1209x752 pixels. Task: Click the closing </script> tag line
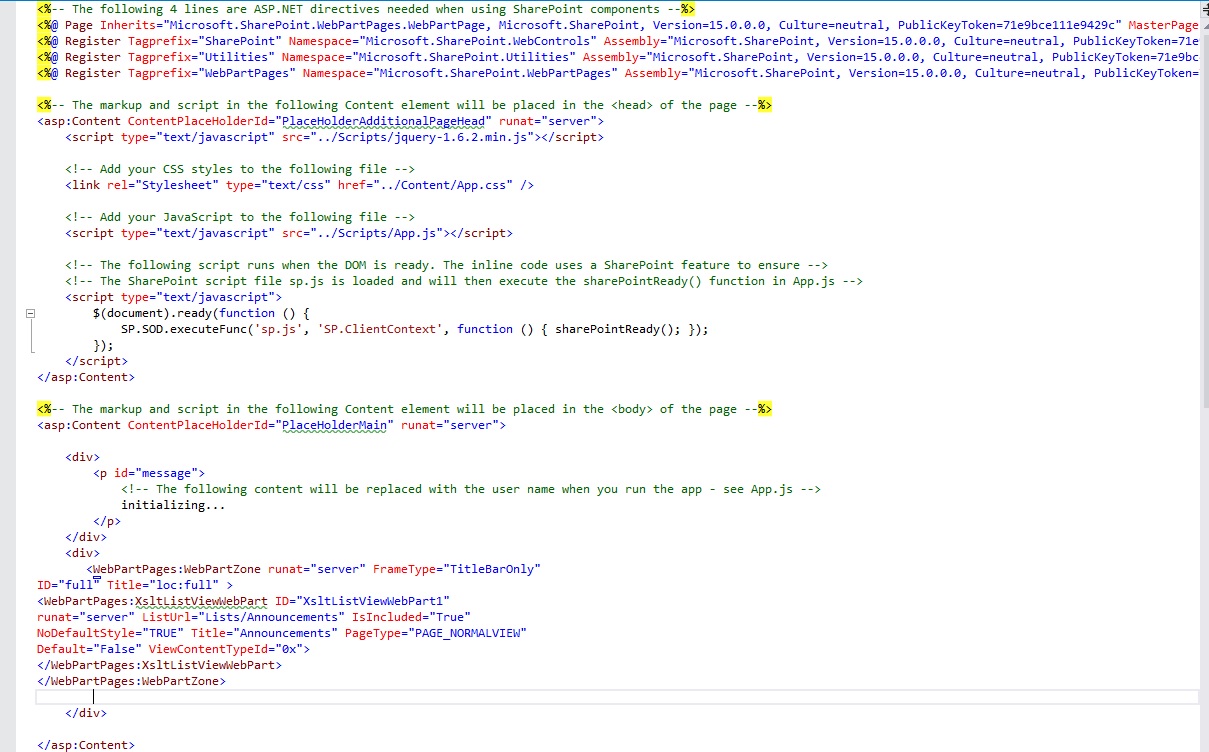96,361
